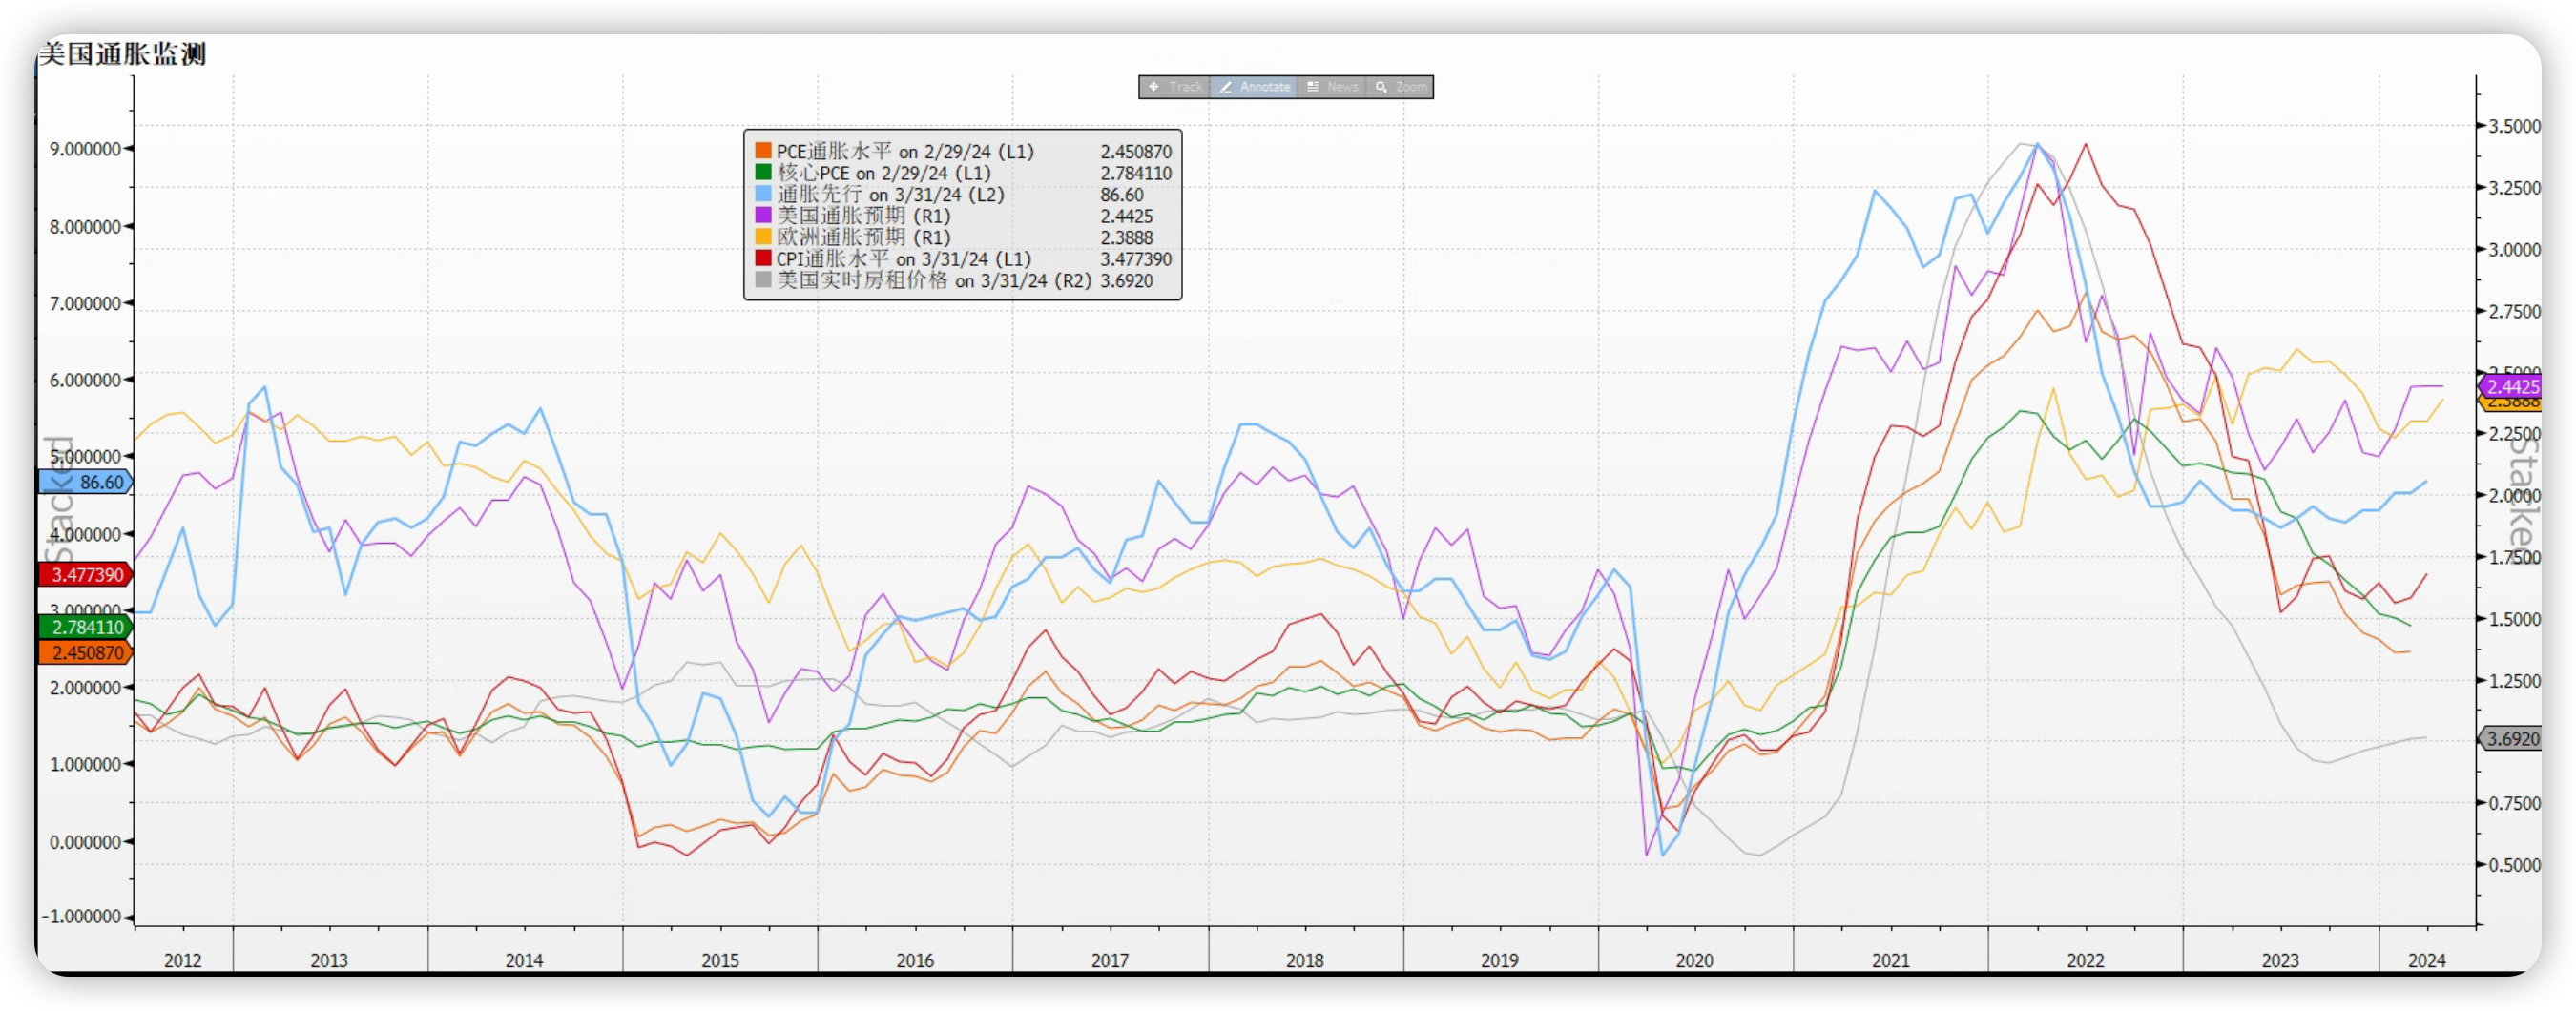Screen dimensions: 2576x1011
Task: Activate the Track crosshair tool
Action: [x=1175, y=87]
